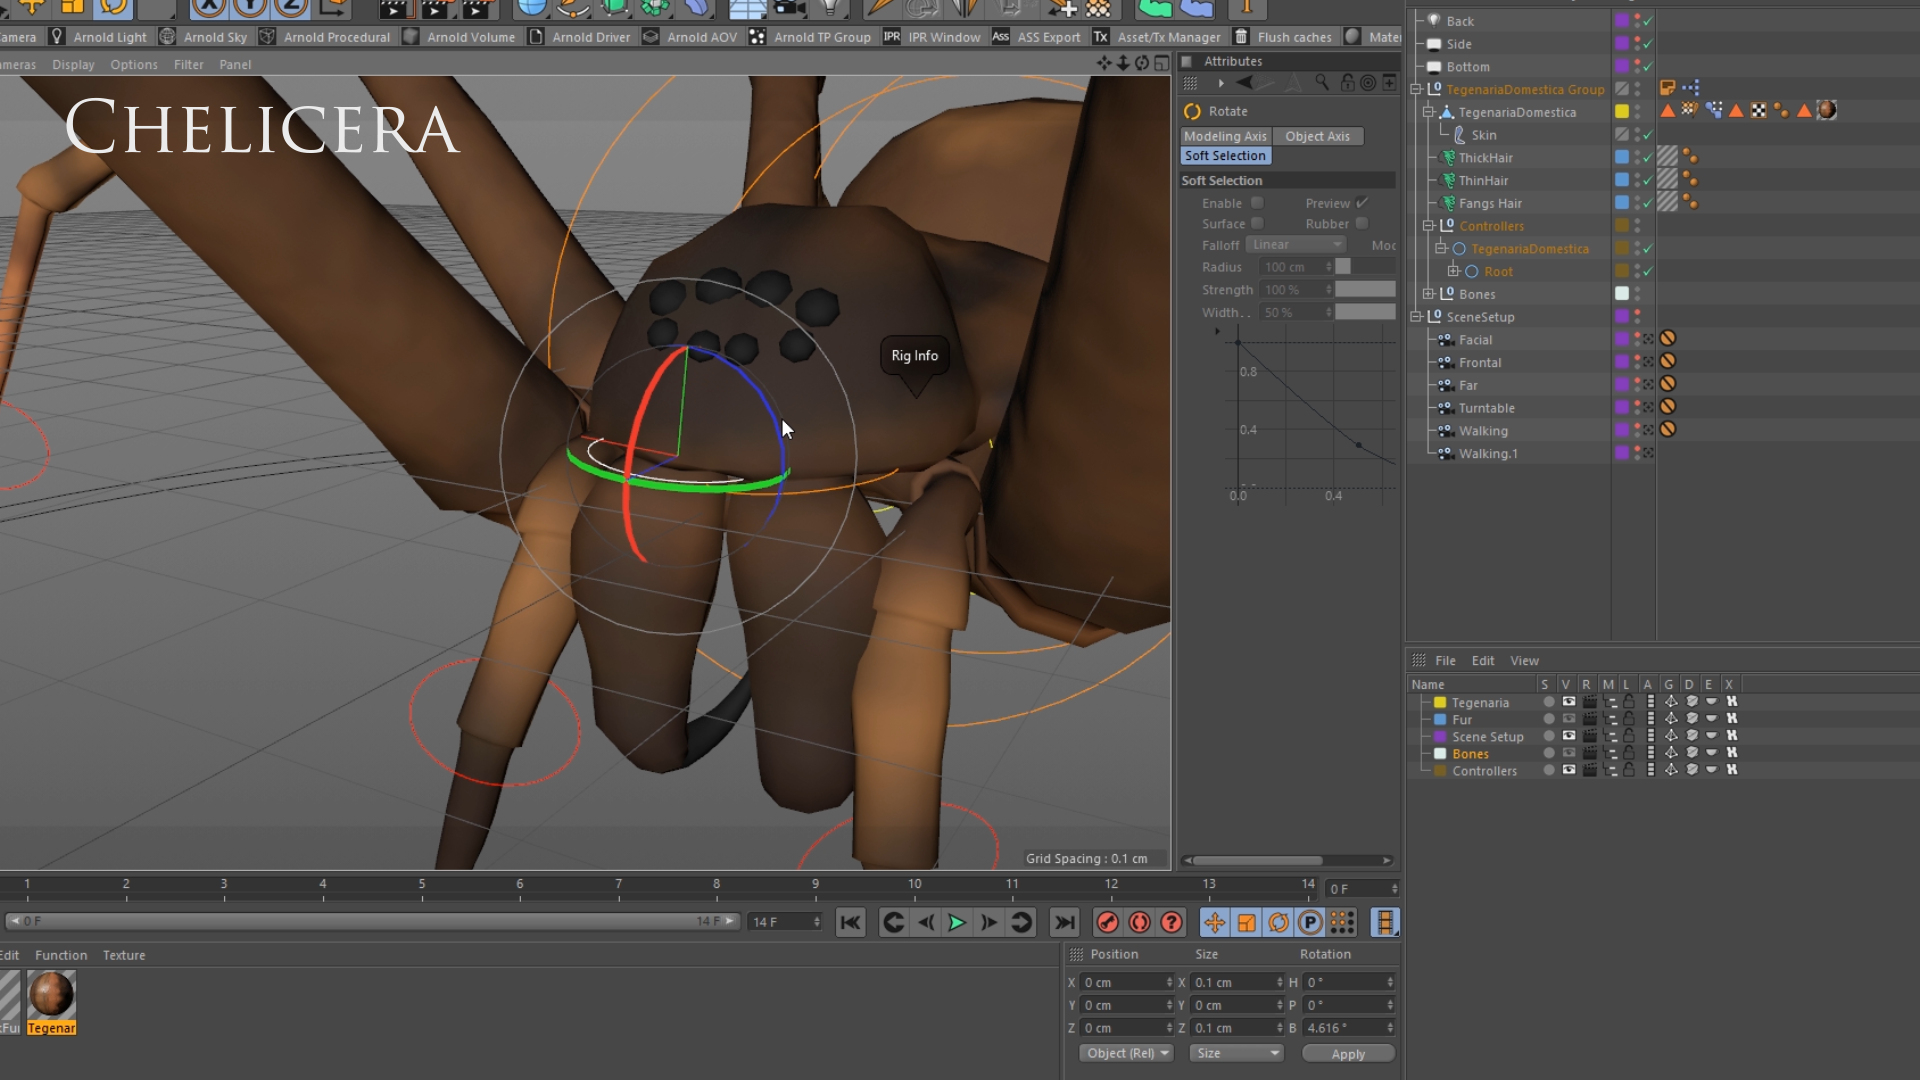Open the layer manager View menu
Screen dimensions: 1920x1080
coord(1524,661)
